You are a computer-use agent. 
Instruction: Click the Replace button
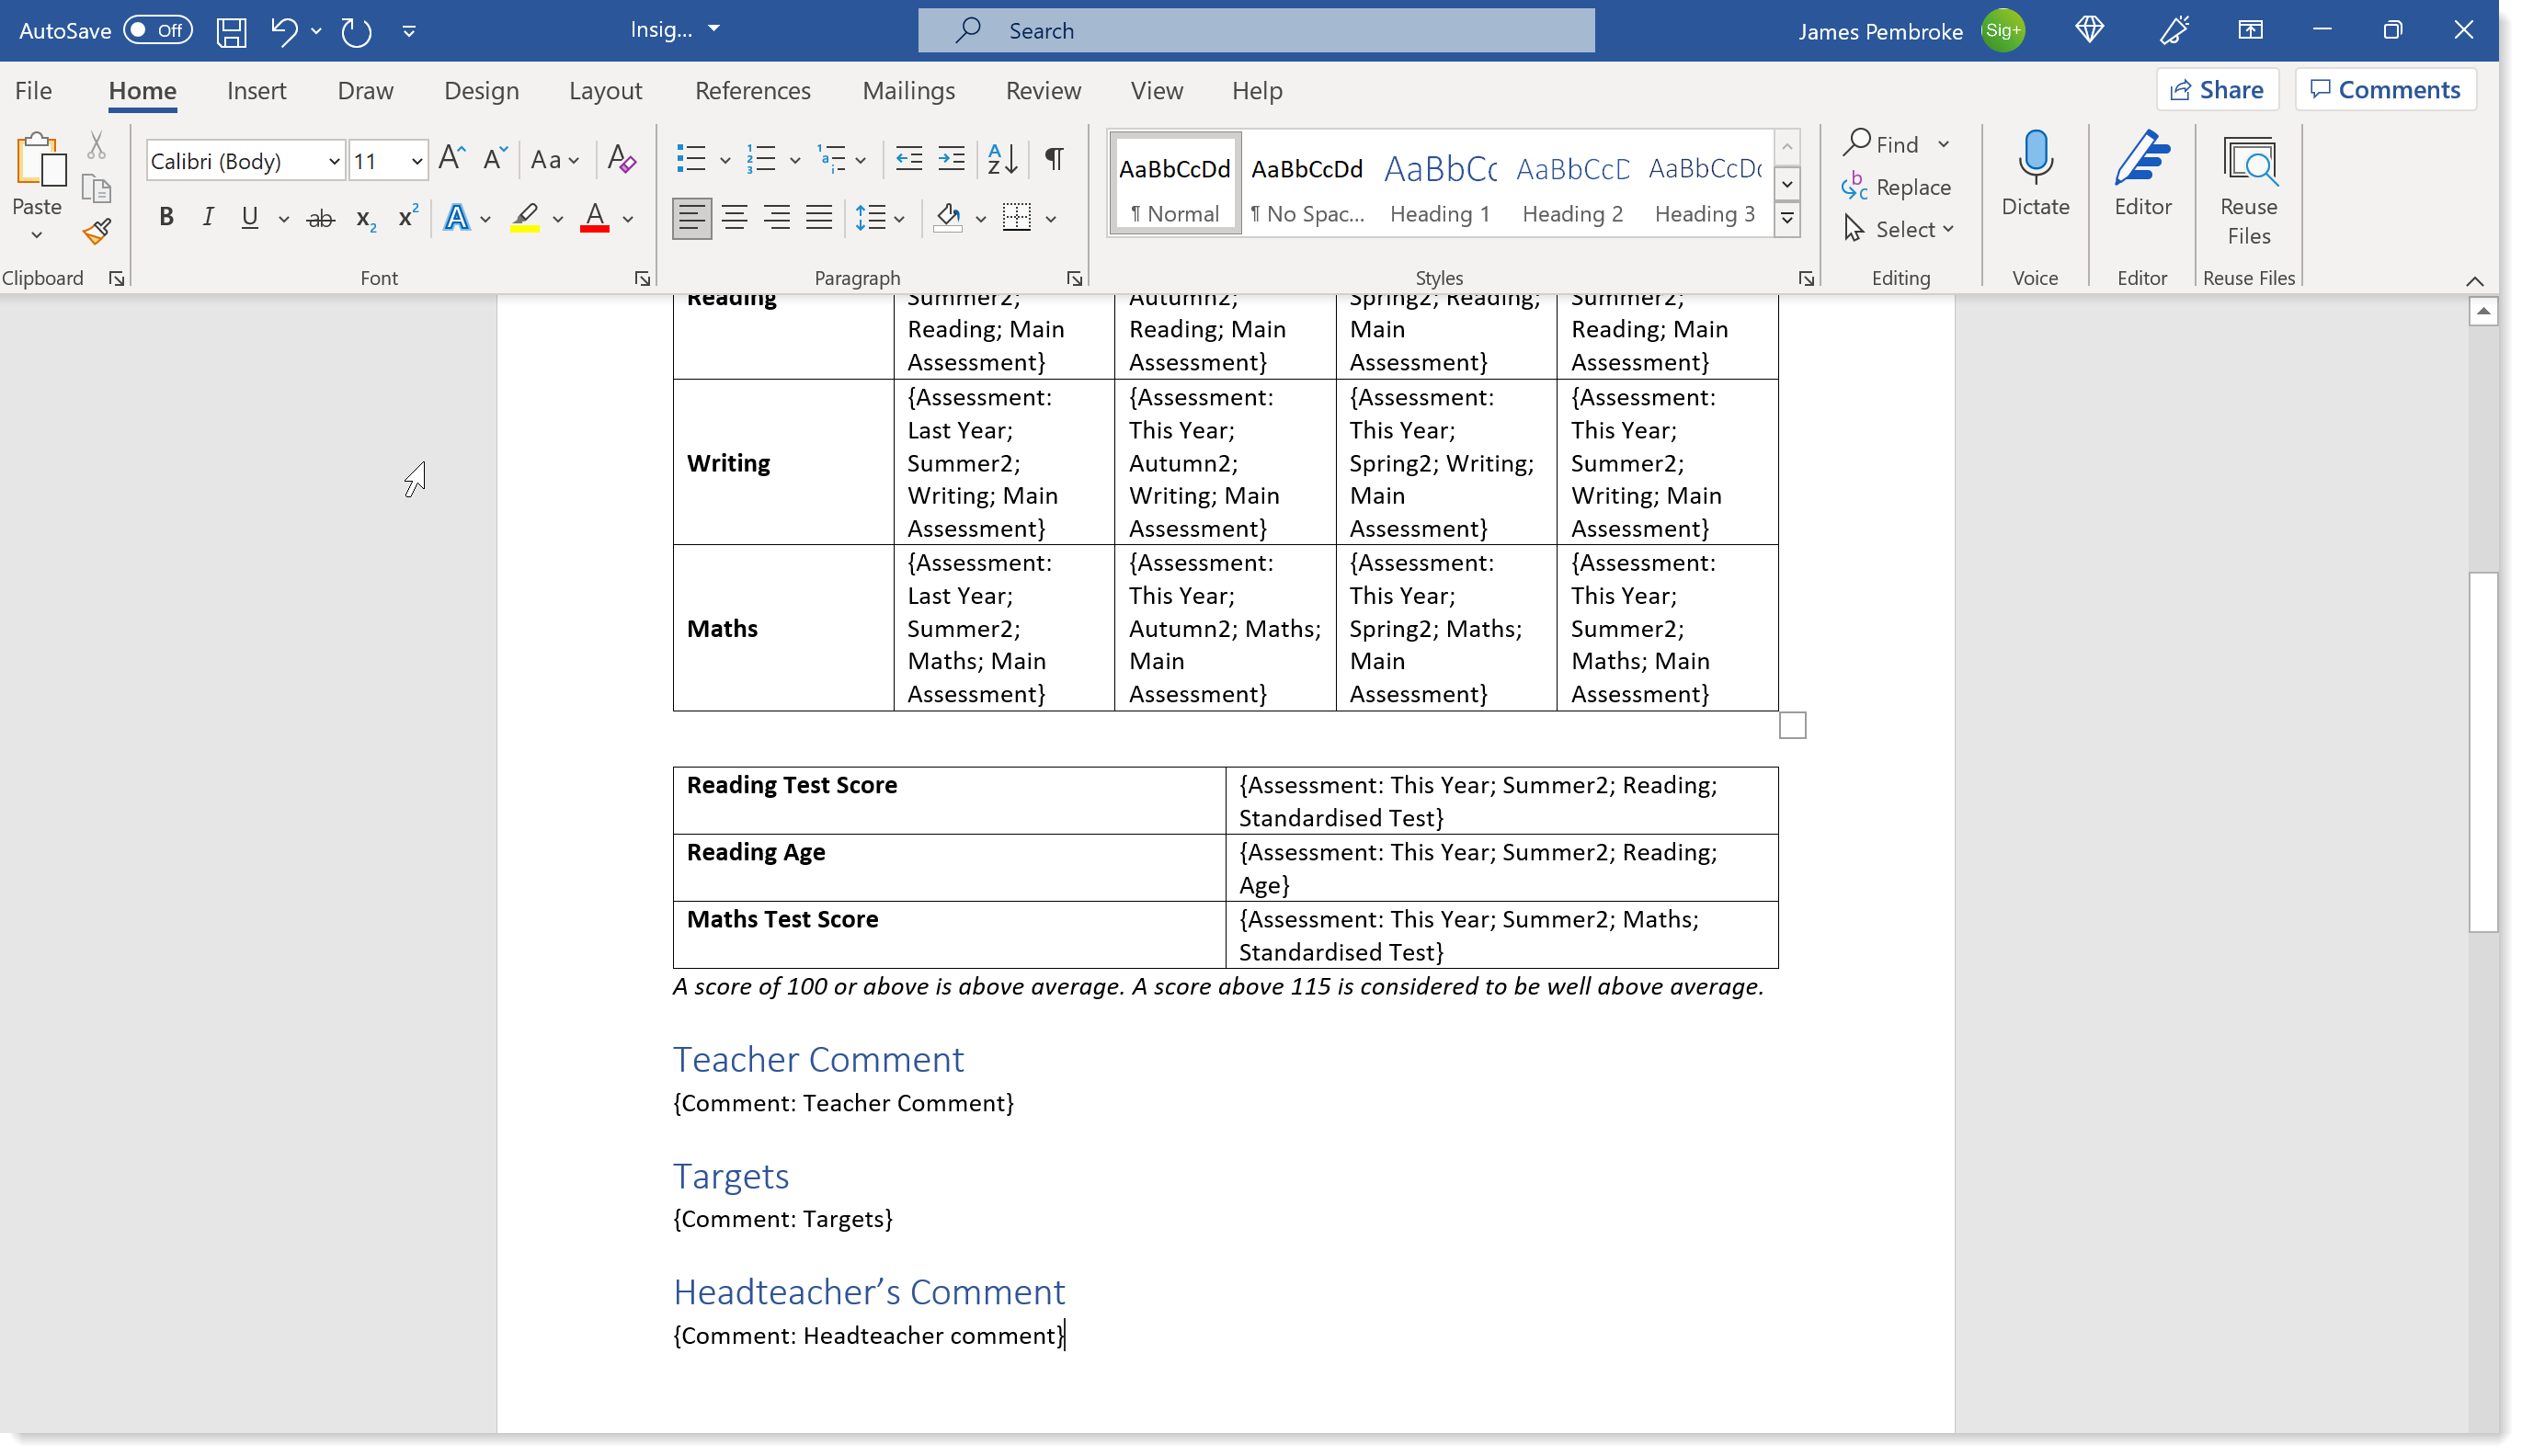tap(1896, 187)
